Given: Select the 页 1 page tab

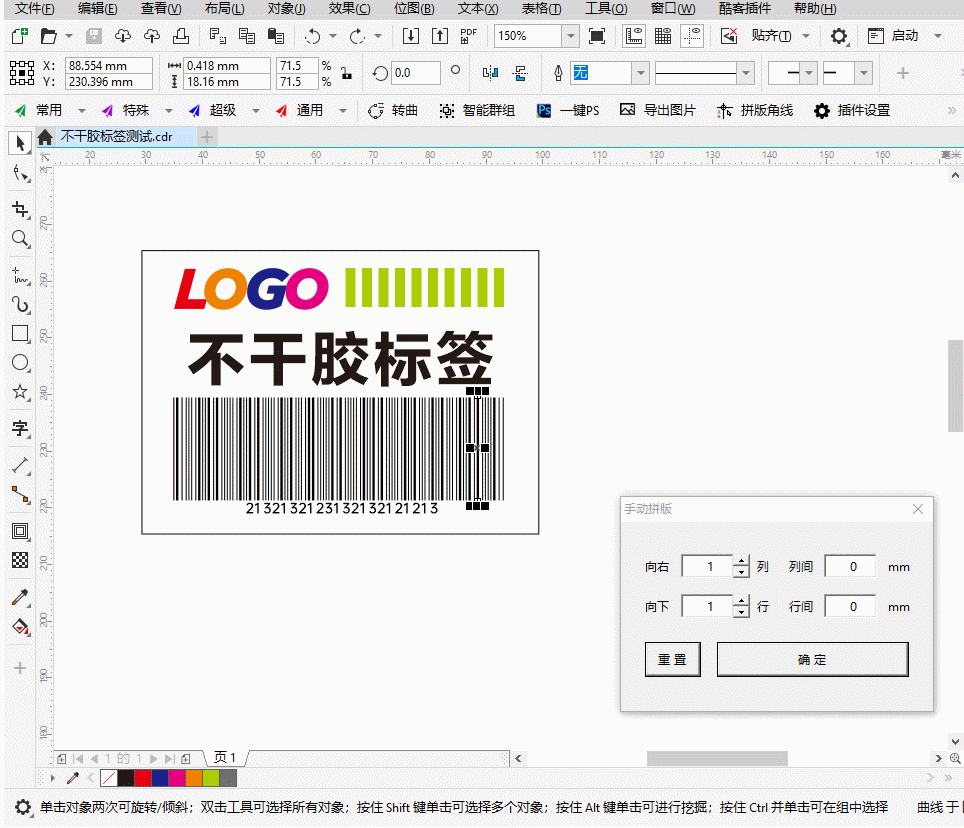Looking at the screenshot, I should [x=224, y=757].
